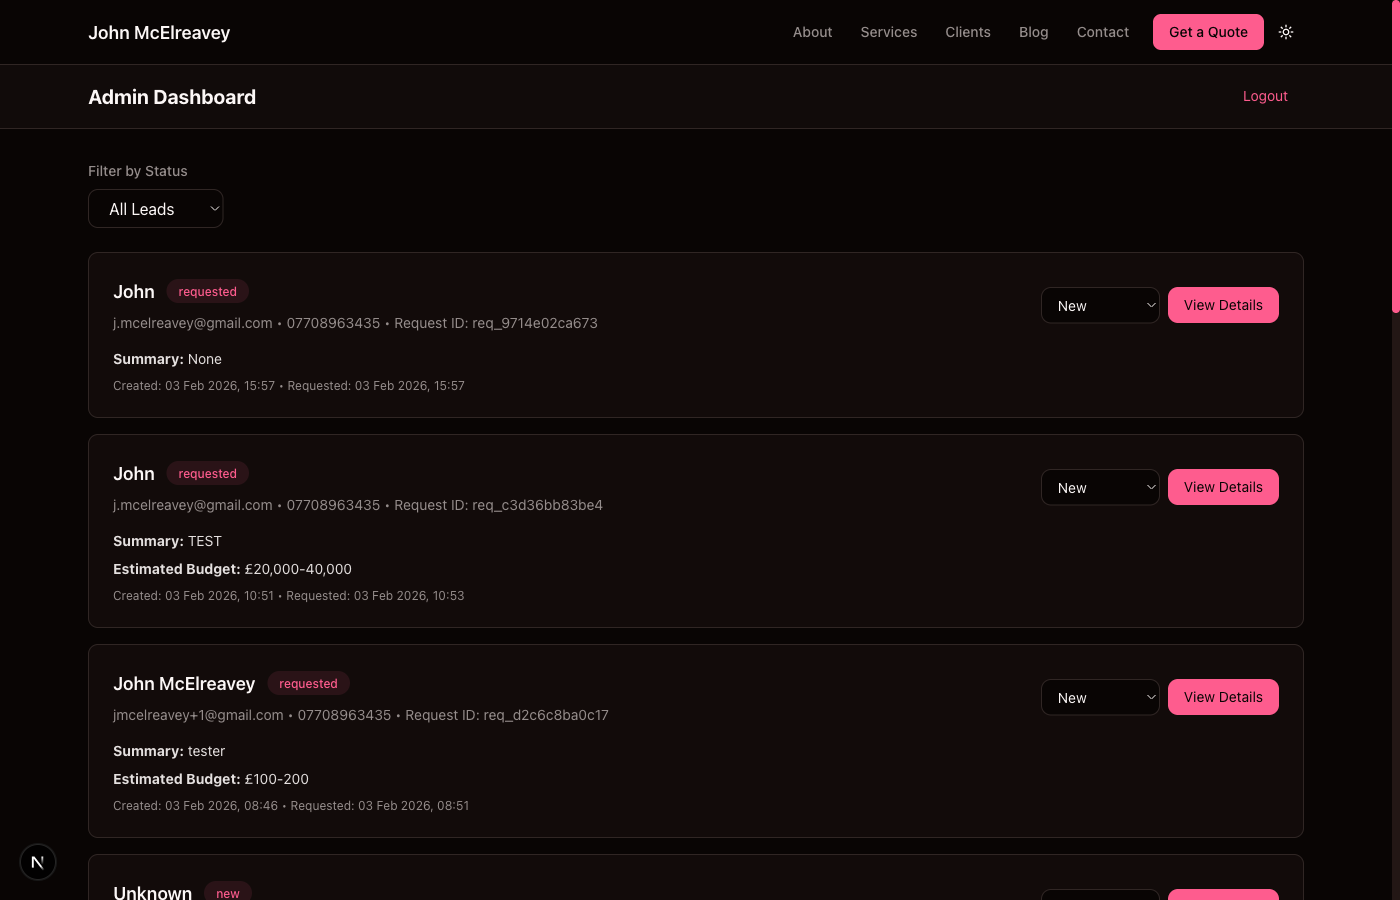This screenshot has height=900, width=1400.
Task: Change status dropdown on first John lead
Action: click(1100, 305)
